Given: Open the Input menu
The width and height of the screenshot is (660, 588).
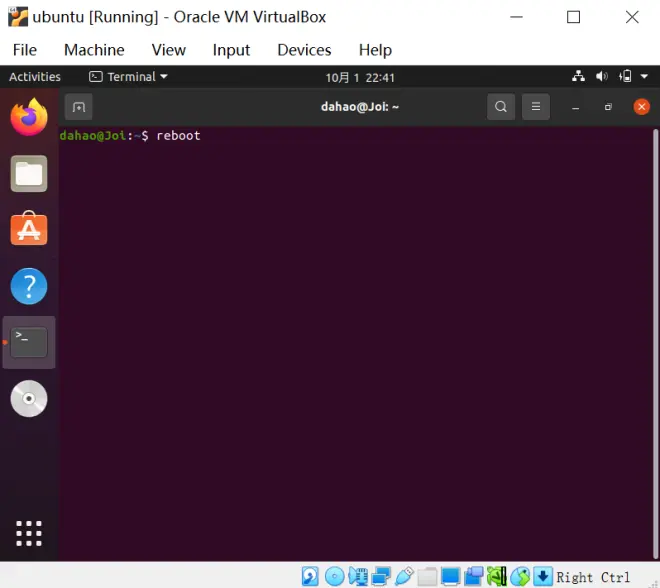Looking at the screenshot, I should coord(231,50).
